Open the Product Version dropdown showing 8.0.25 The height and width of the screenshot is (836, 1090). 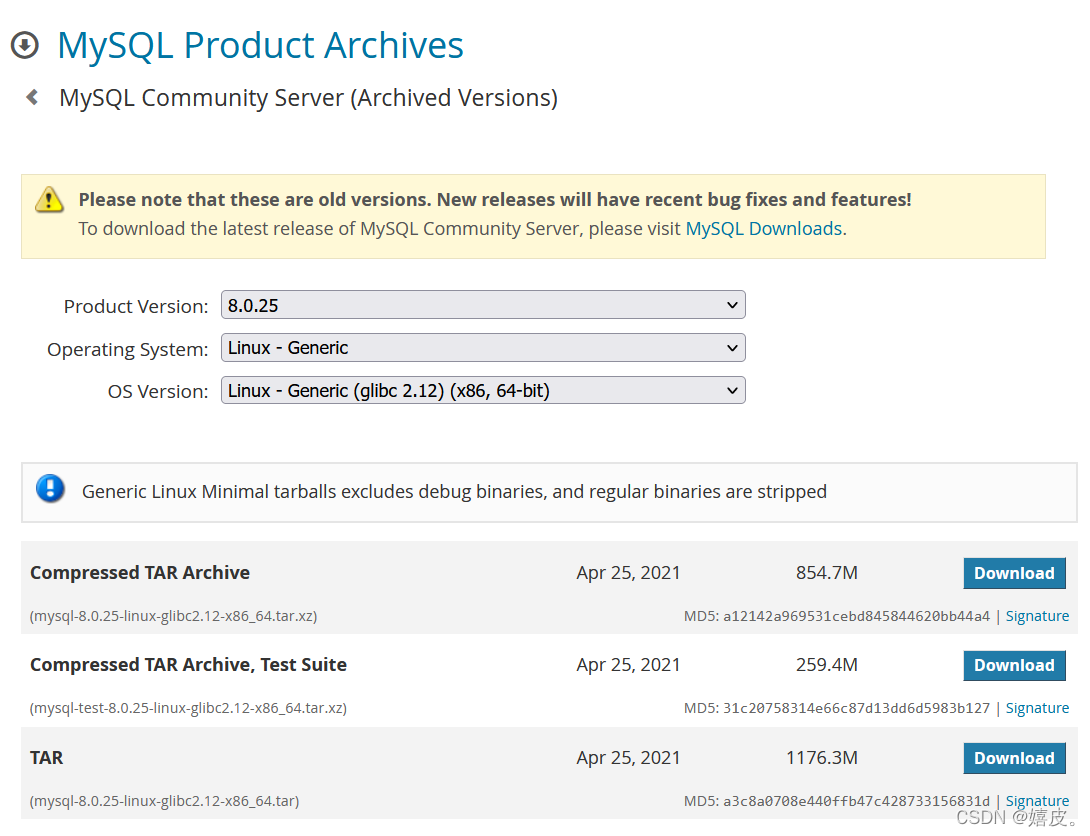tap(483, 305)
